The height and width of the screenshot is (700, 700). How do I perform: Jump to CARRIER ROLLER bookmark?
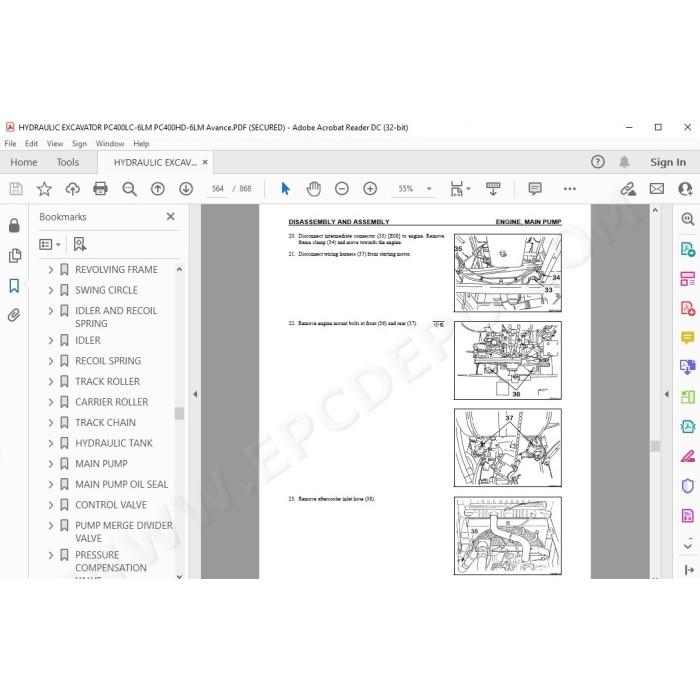click(112, 402)
